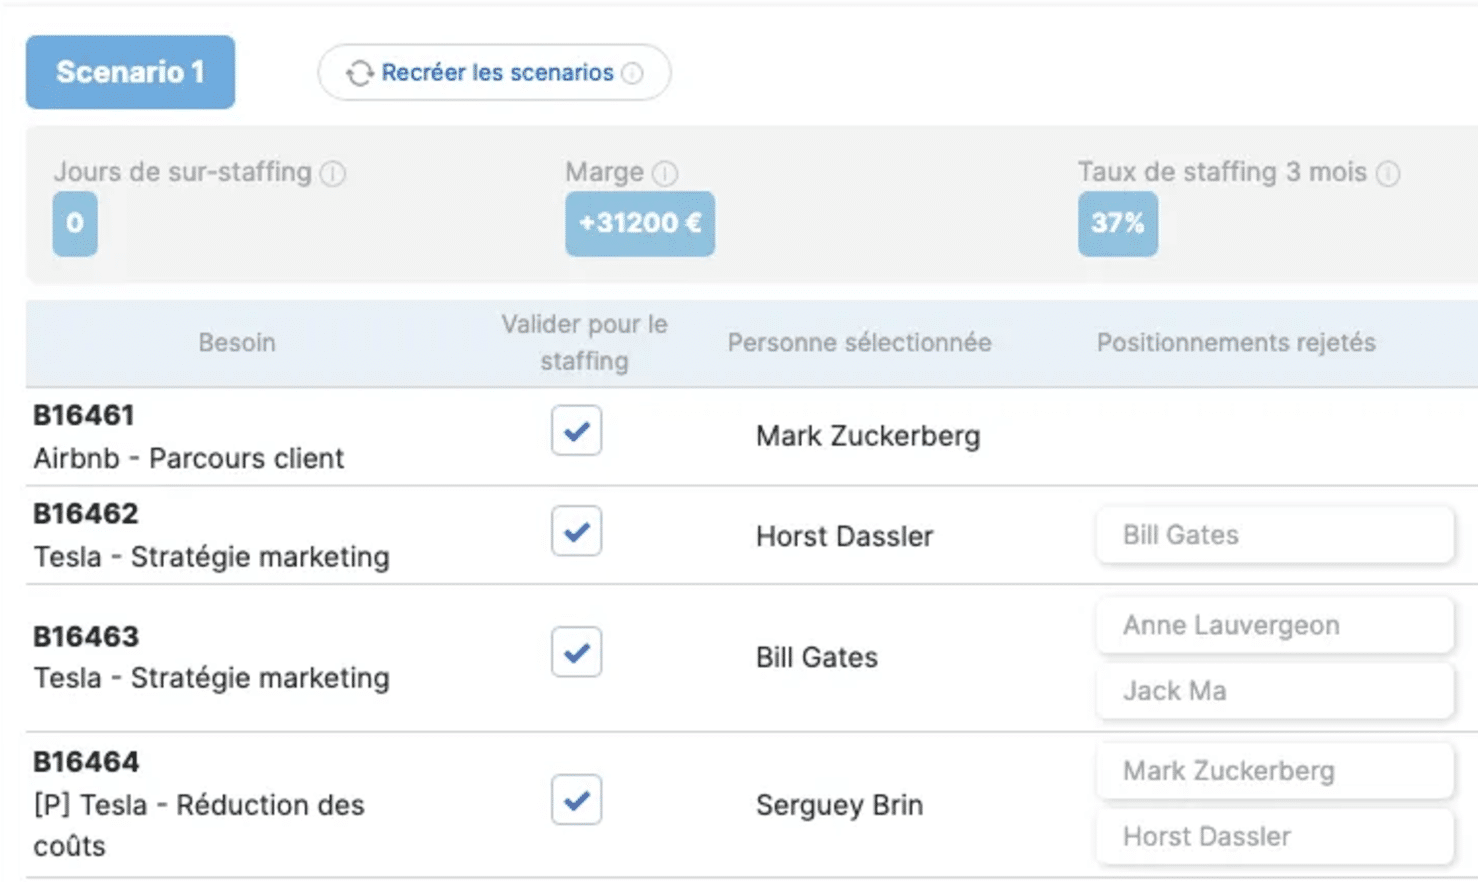
Task: Click the Recréer les scenarios button
Action: click(x=494, y=72)
